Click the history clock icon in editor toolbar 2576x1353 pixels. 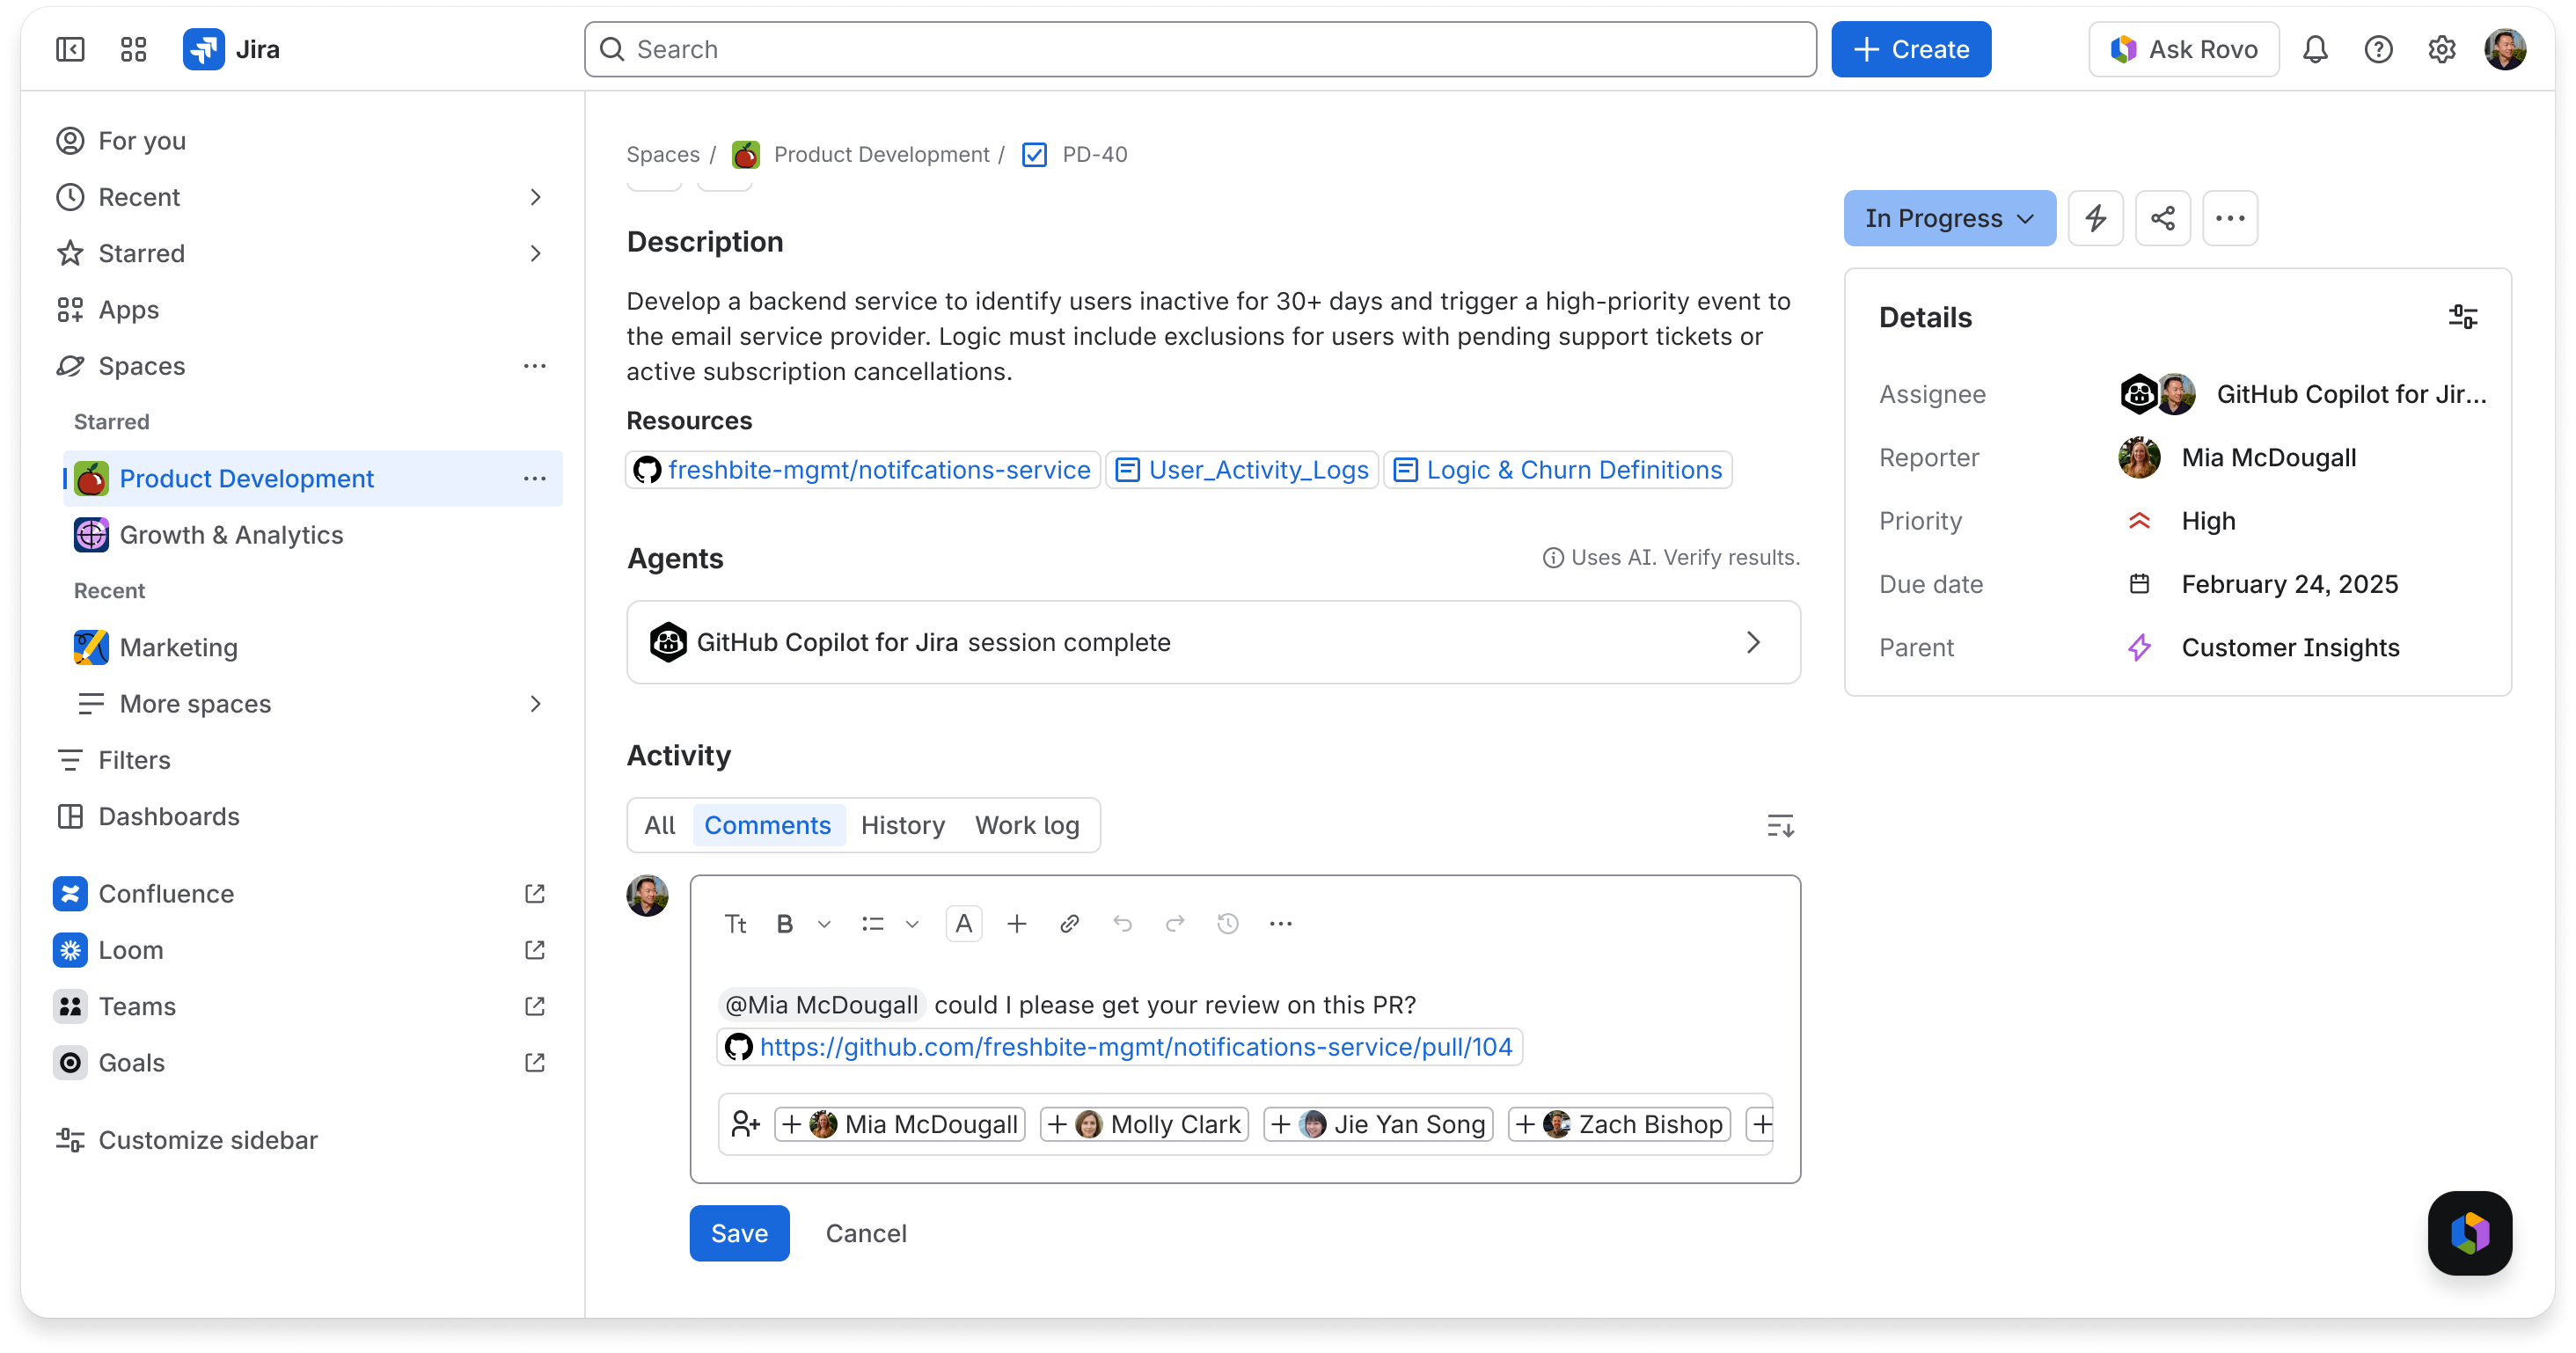point(1228,924)
